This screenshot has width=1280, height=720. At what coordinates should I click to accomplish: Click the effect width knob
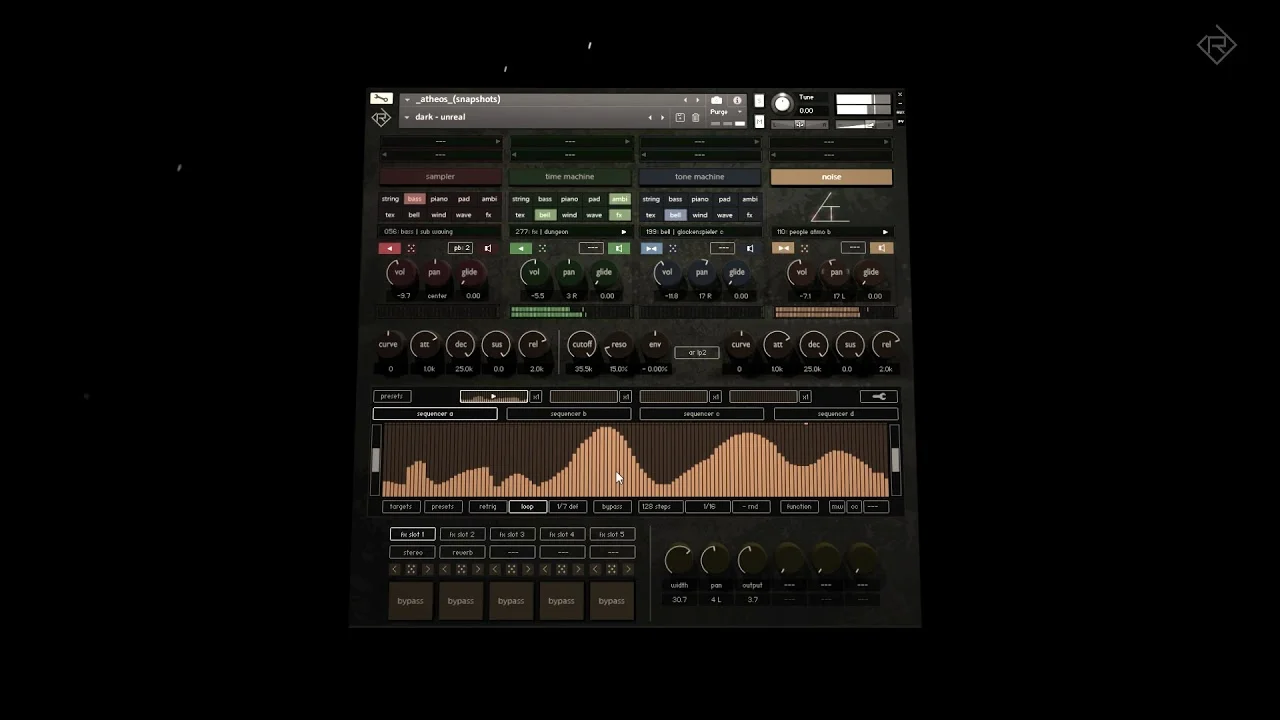coord(679,560)
